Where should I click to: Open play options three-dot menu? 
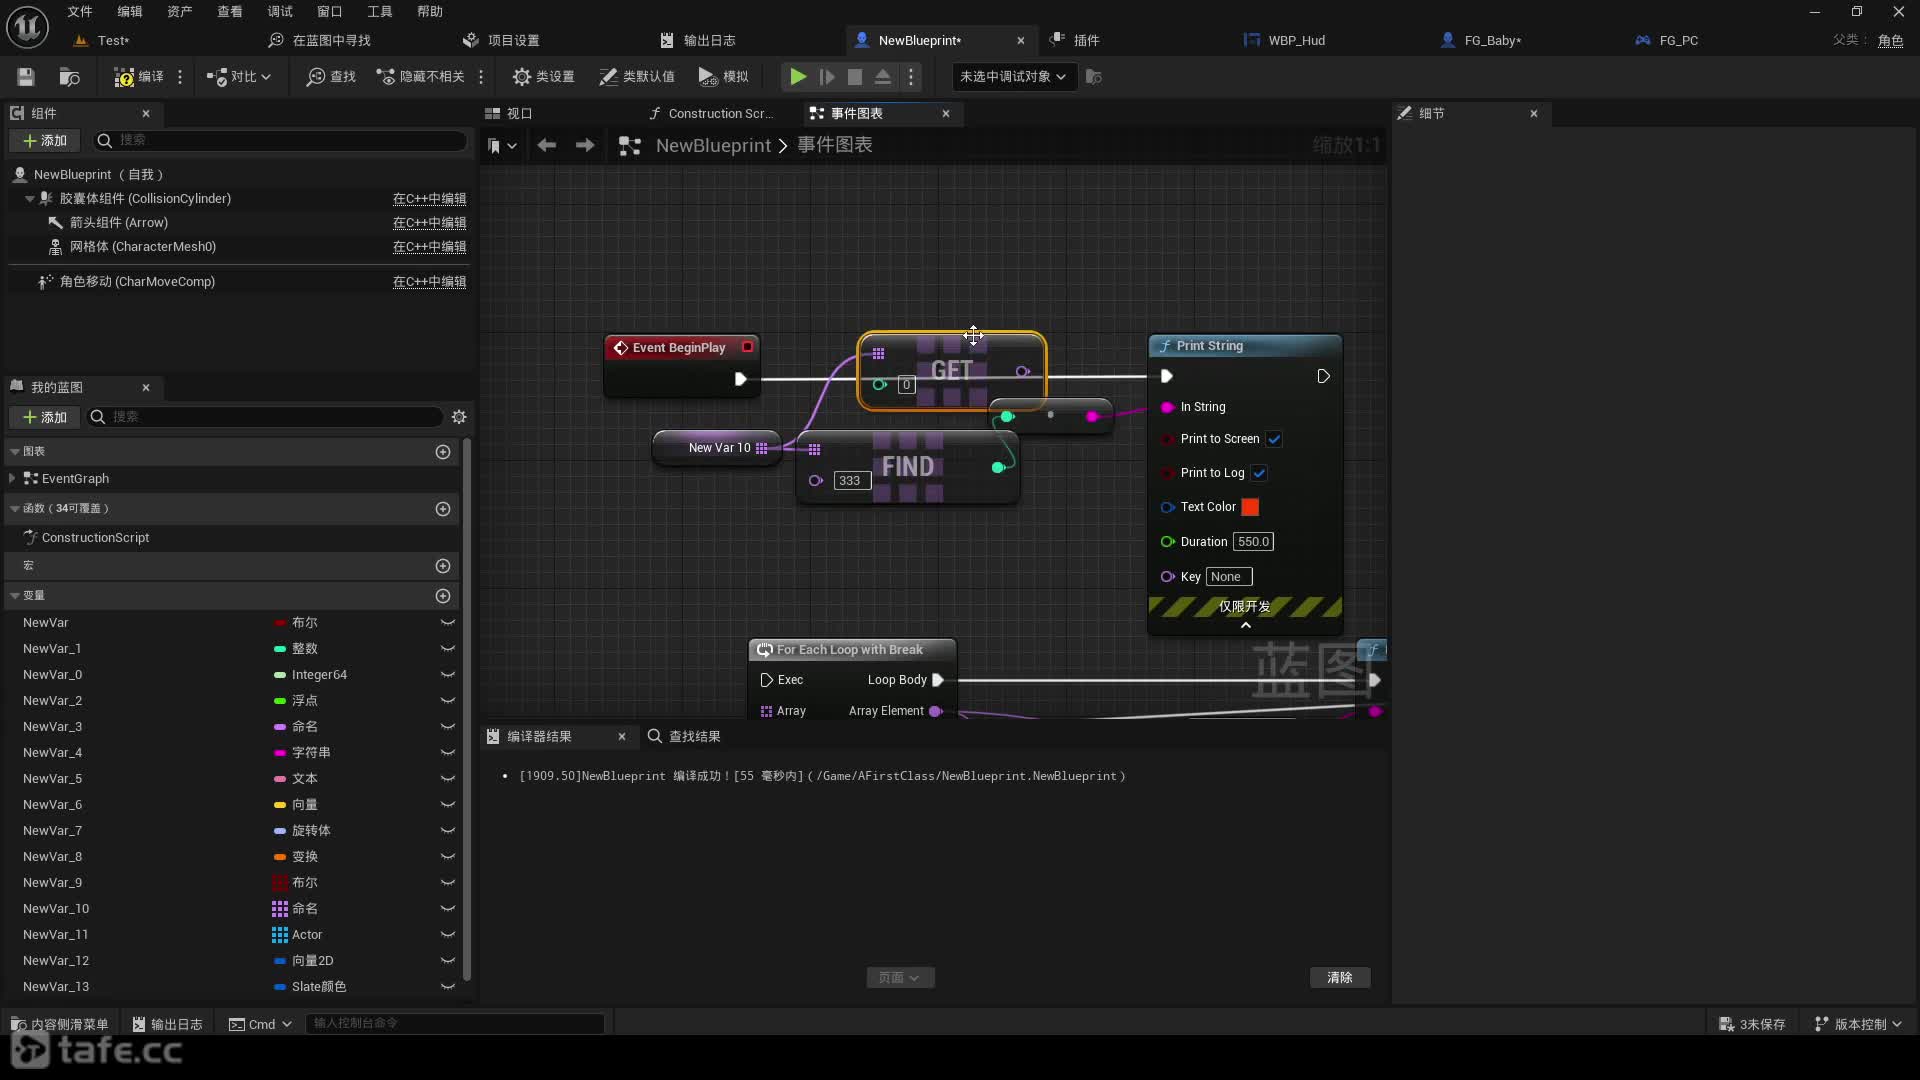click(911, 77)
